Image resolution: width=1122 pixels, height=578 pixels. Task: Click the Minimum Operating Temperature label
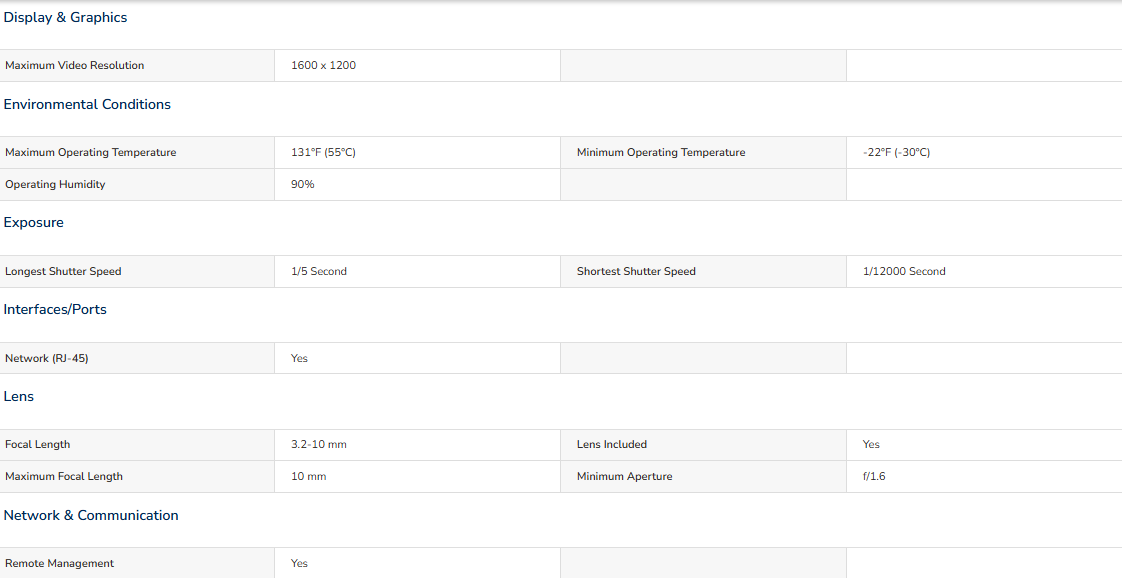(x=661, y=152)
